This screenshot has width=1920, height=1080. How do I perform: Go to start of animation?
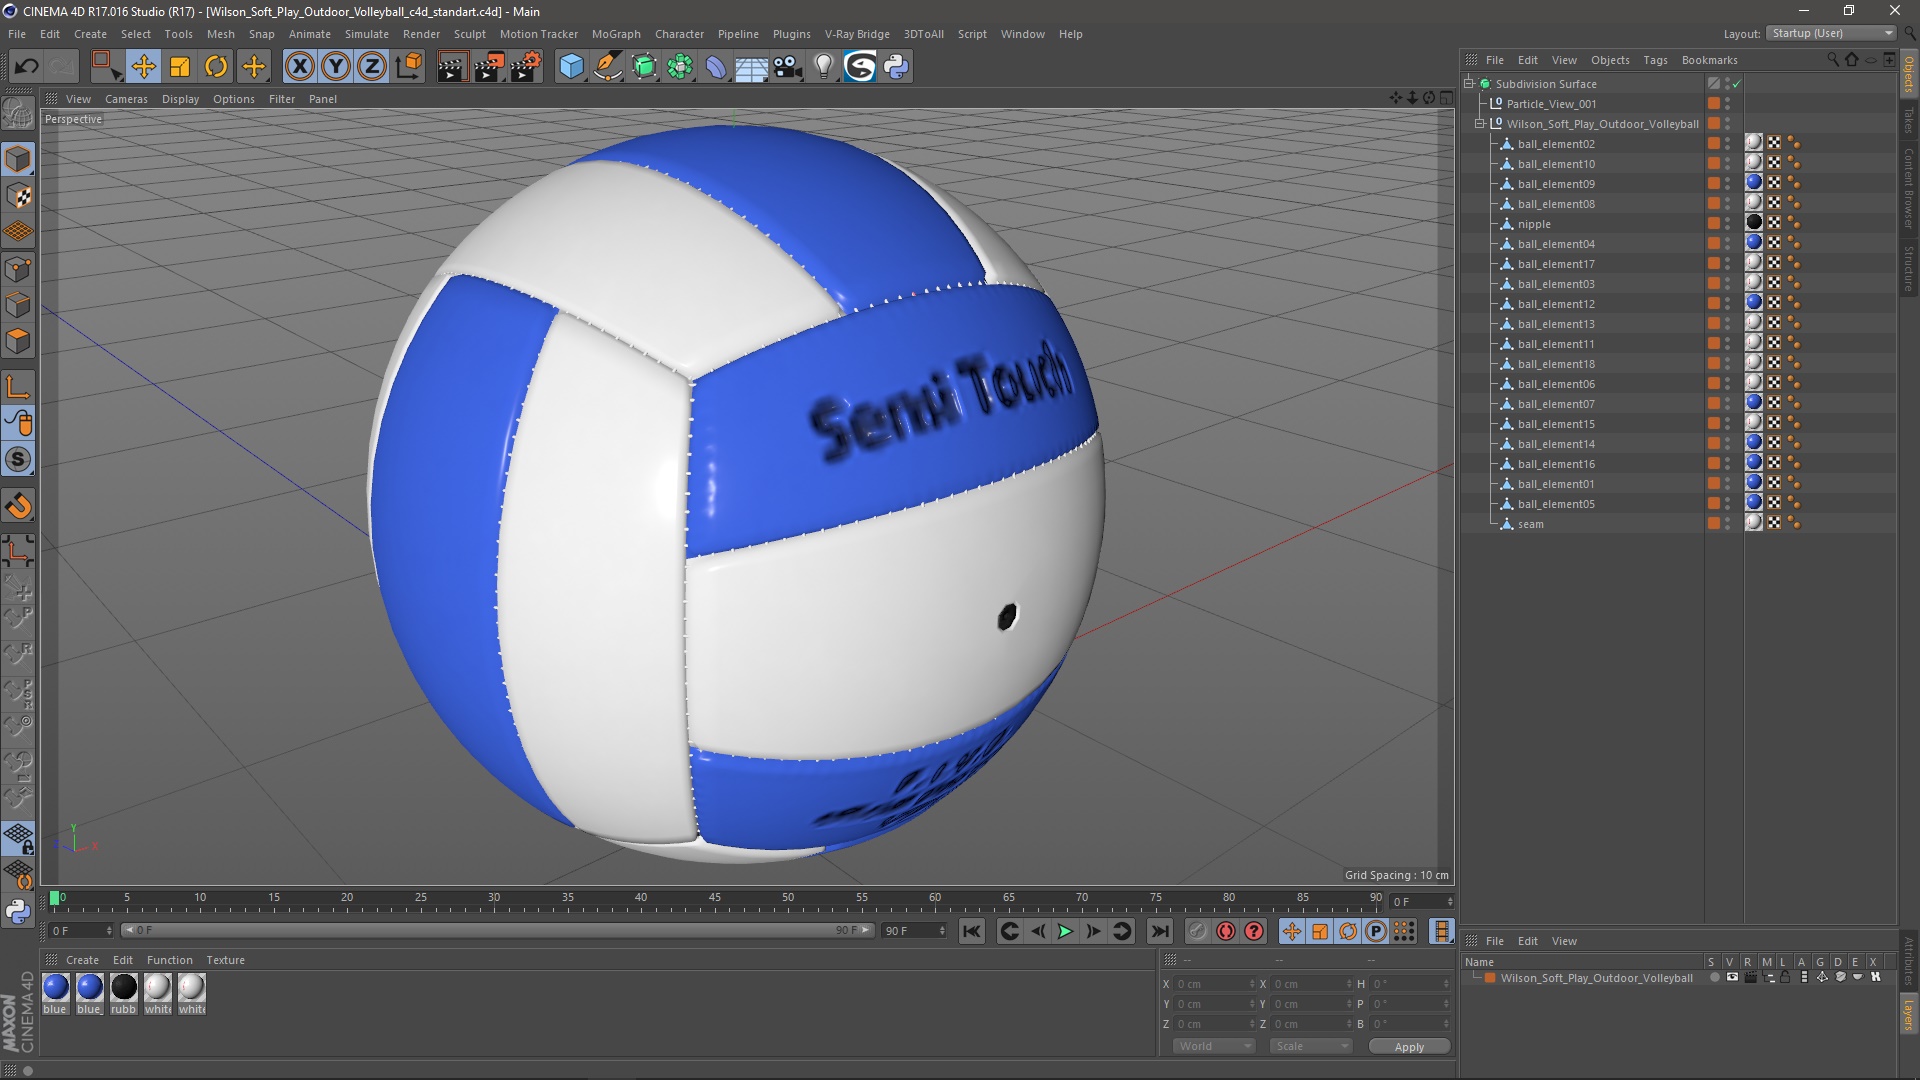coord(971,932)
